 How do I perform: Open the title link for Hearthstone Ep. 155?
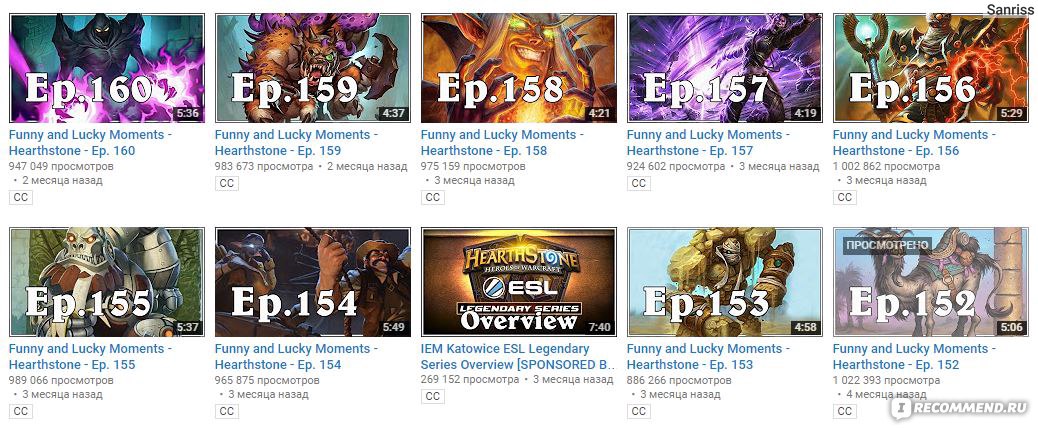[x=90, y=356]
